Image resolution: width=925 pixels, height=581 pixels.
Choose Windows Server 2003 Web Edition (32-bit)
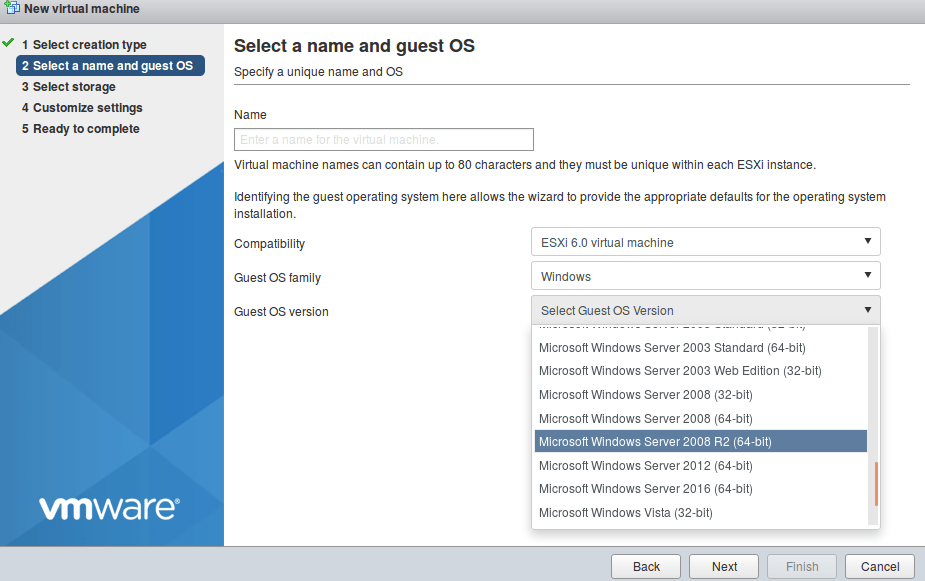(x=701, y=370)
